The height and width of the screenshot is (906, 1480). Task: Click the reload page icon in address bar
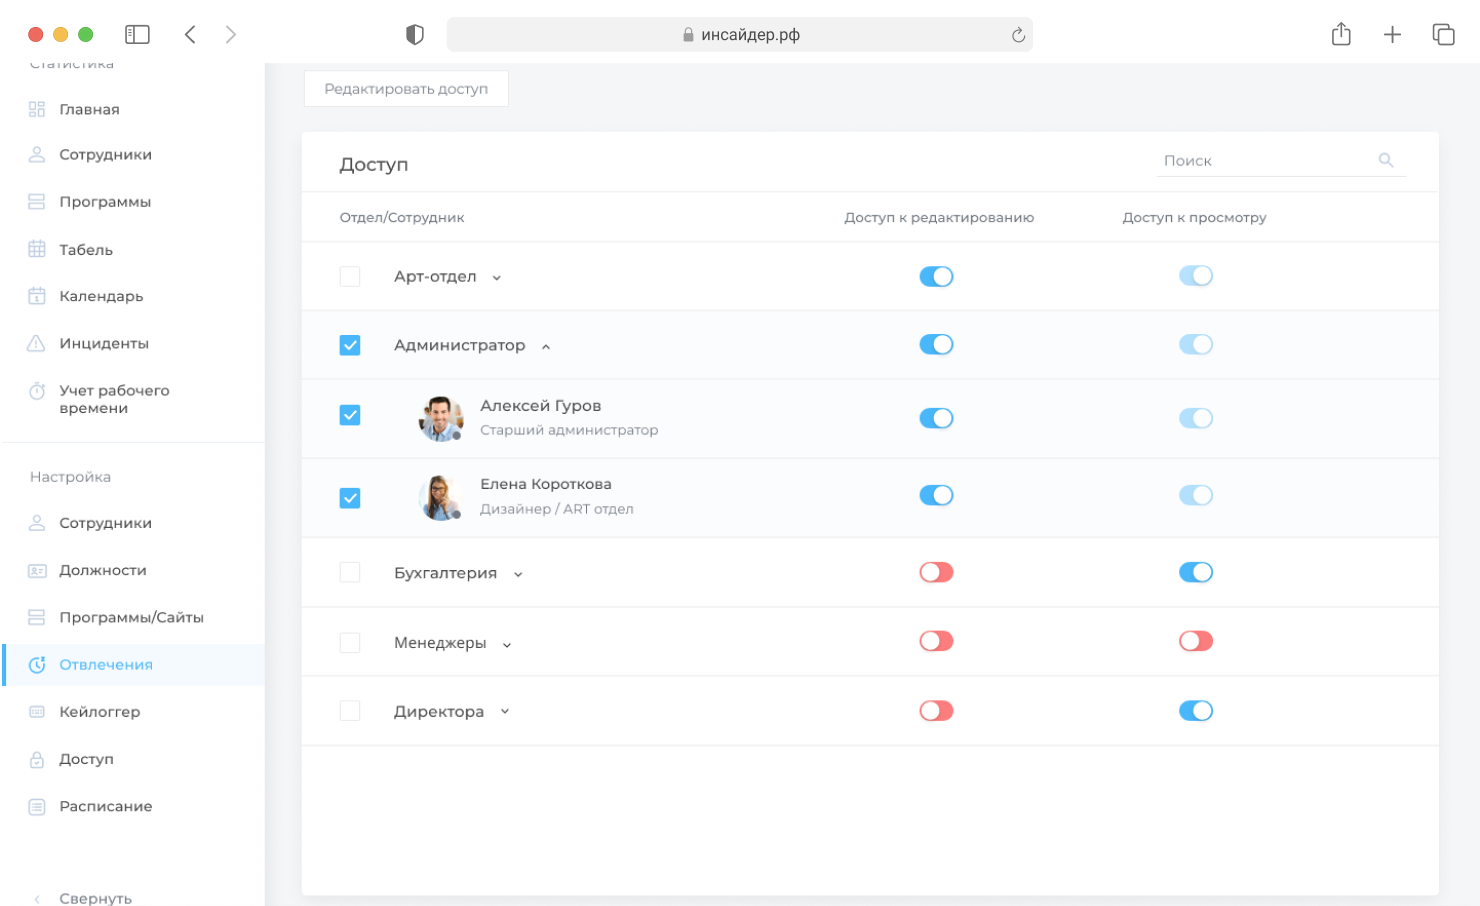pyautogui.click(x=1018, y=35)
